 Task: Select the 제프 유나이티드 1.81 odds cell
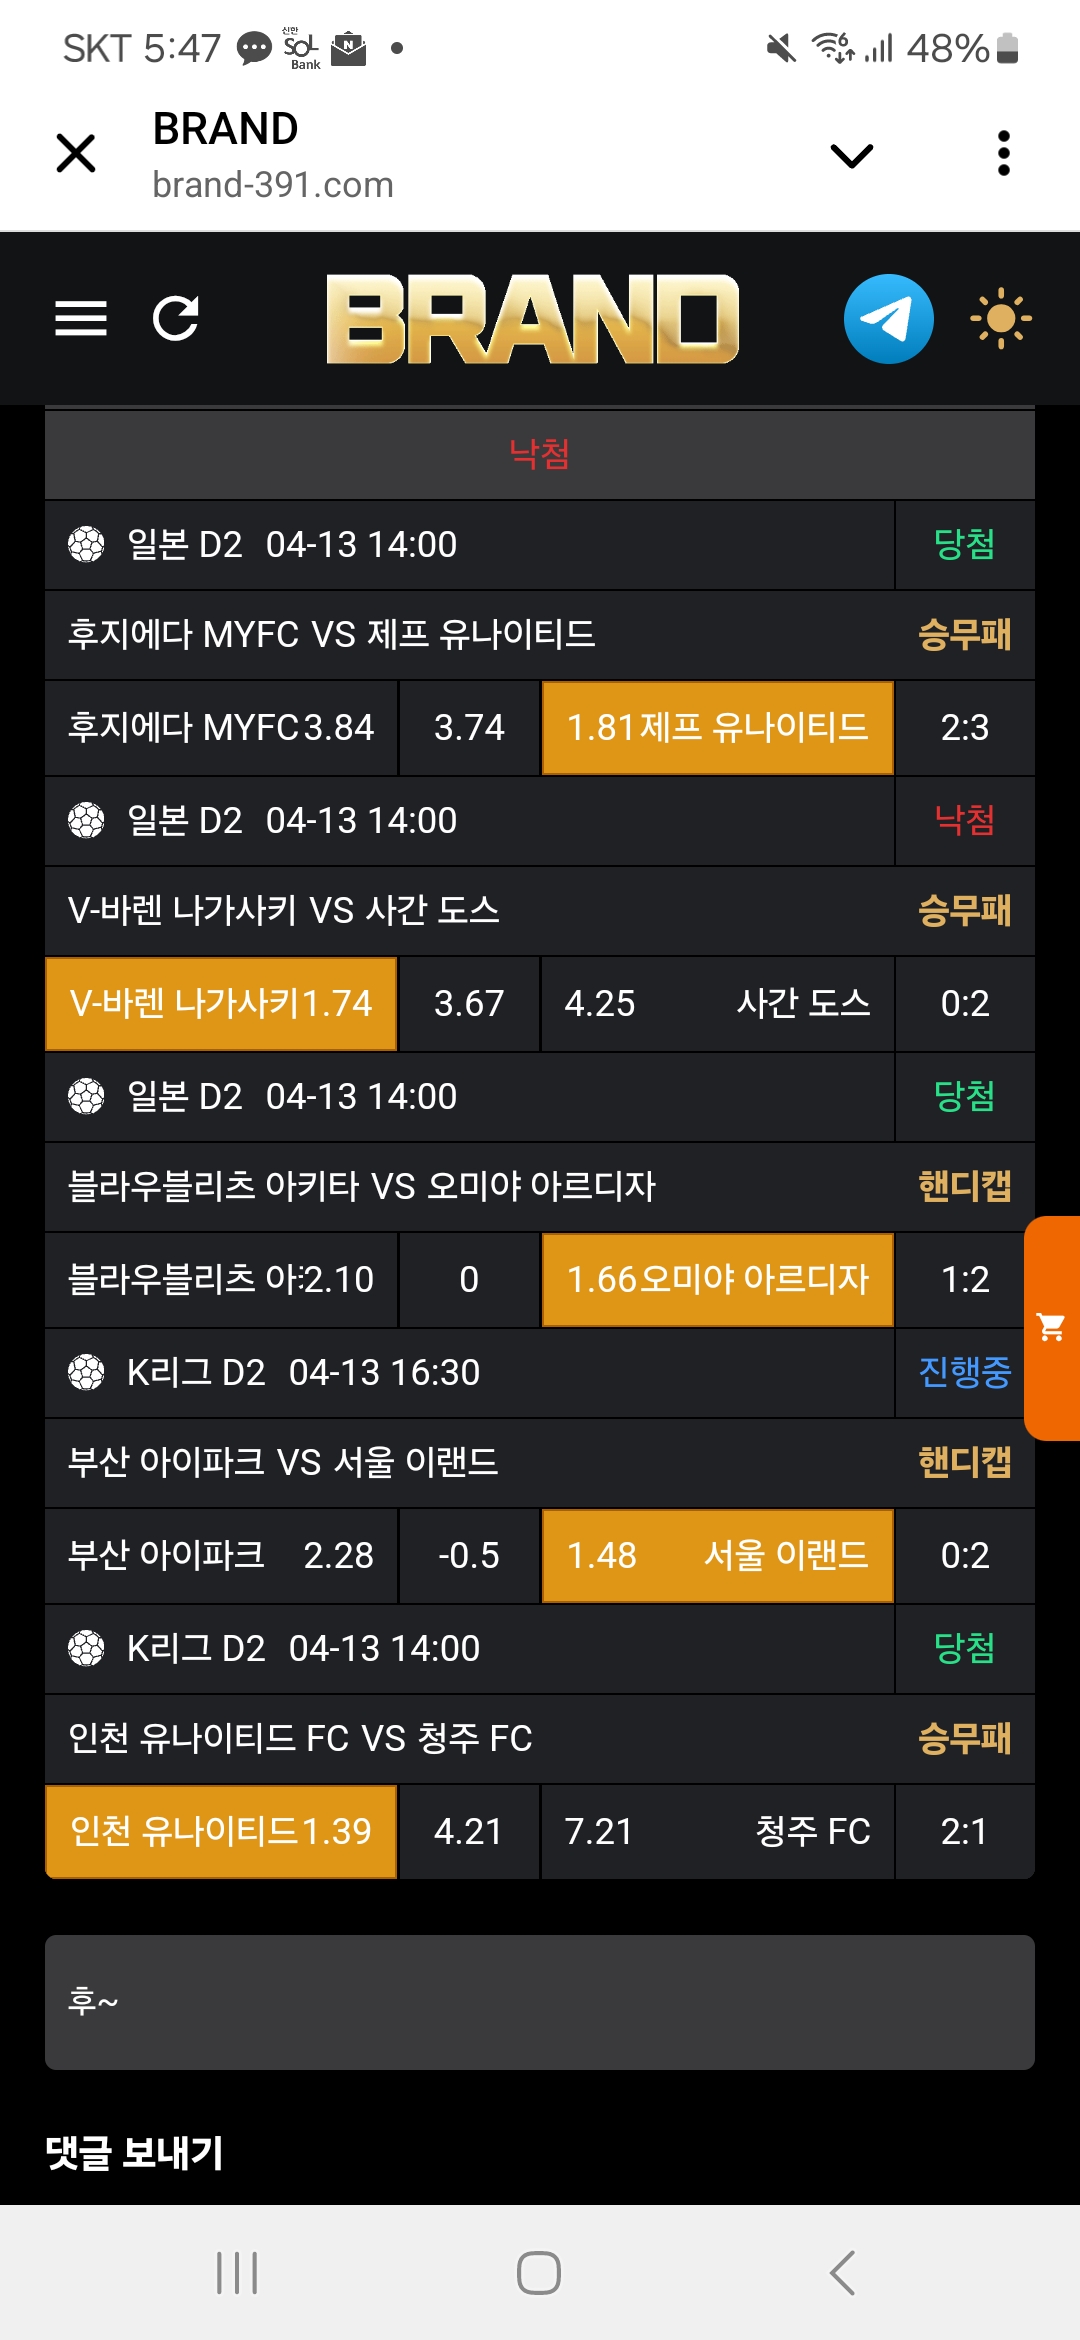[x=717, y=728]
